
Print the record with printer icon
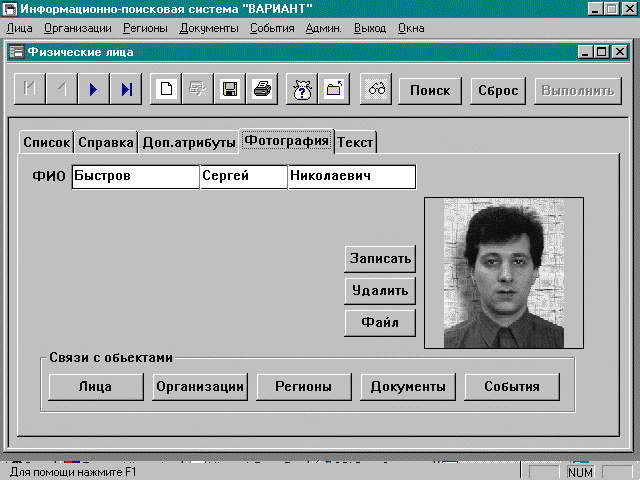[261, 90]
